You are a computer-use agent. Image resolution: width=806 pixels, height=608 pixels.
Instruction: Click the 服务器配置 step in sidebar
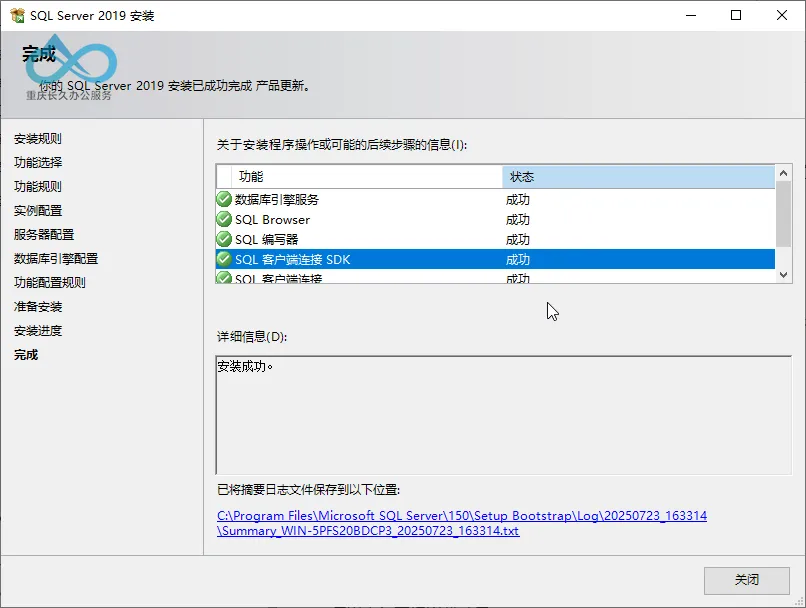coord(44,234)
